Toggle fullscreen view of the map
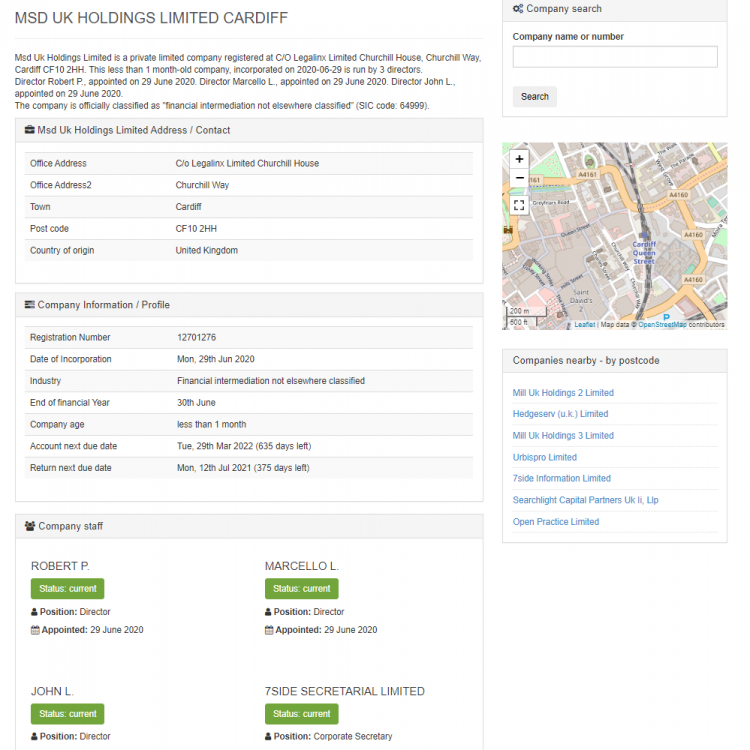Screen dimensions: 750x750 (x=519, y=205)
